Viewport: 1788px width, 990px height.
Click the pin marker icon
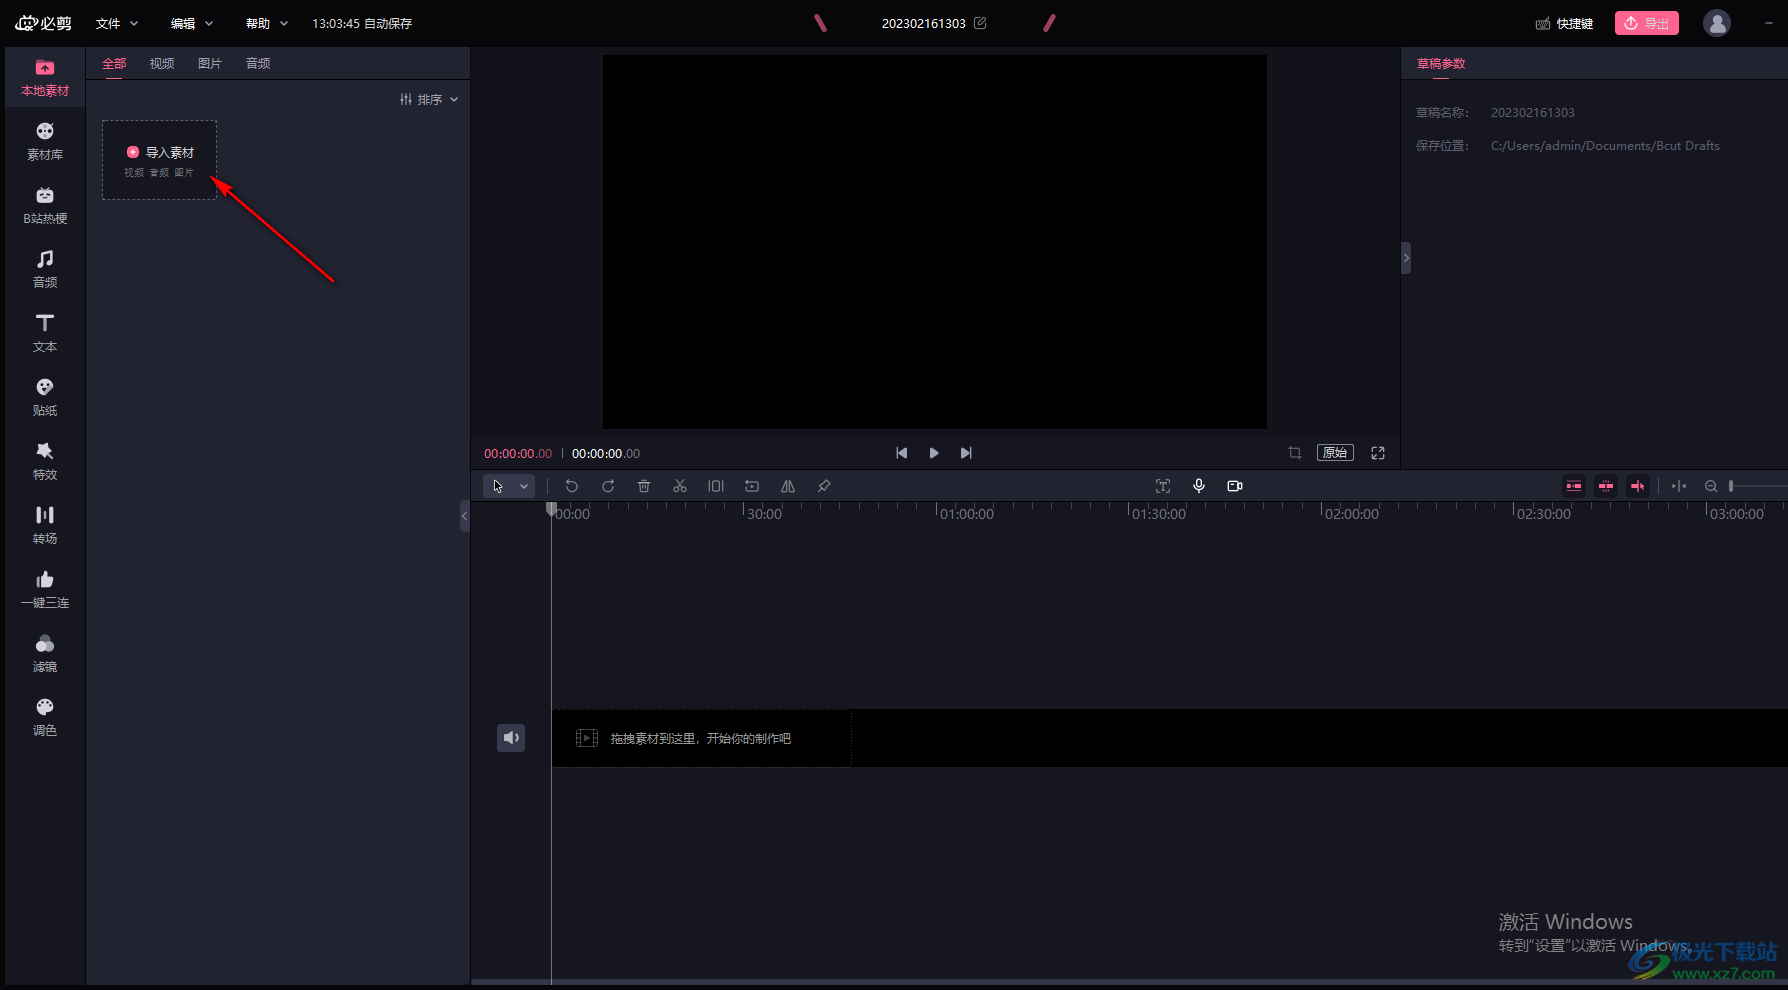click(x=824, y=486)
